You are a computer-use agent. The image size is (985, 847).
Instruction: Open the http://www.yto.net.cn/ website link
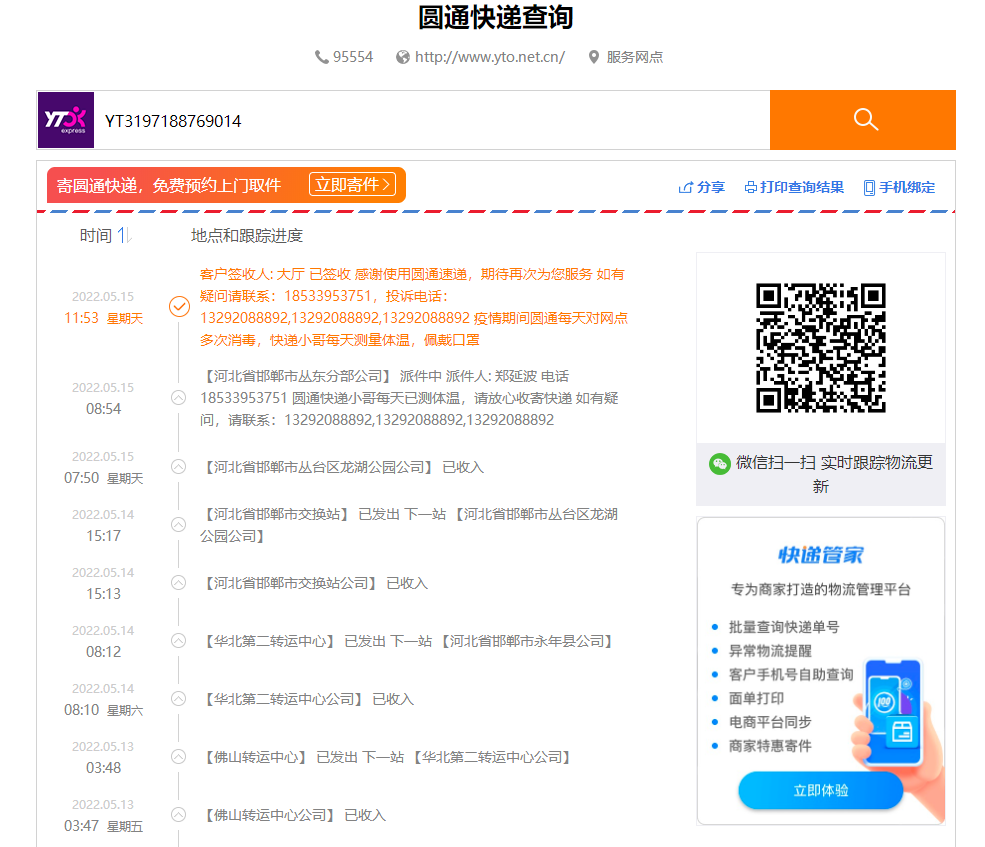489,57
